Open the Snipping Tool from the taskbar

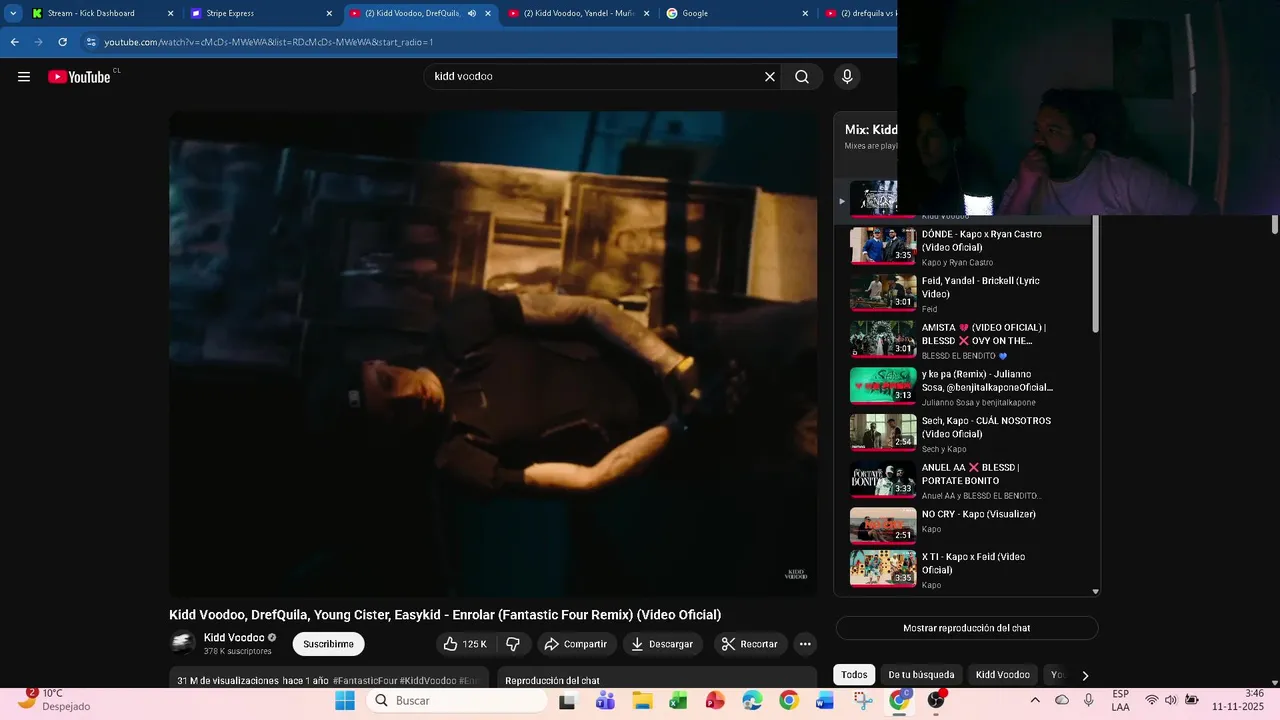point(863,701)
